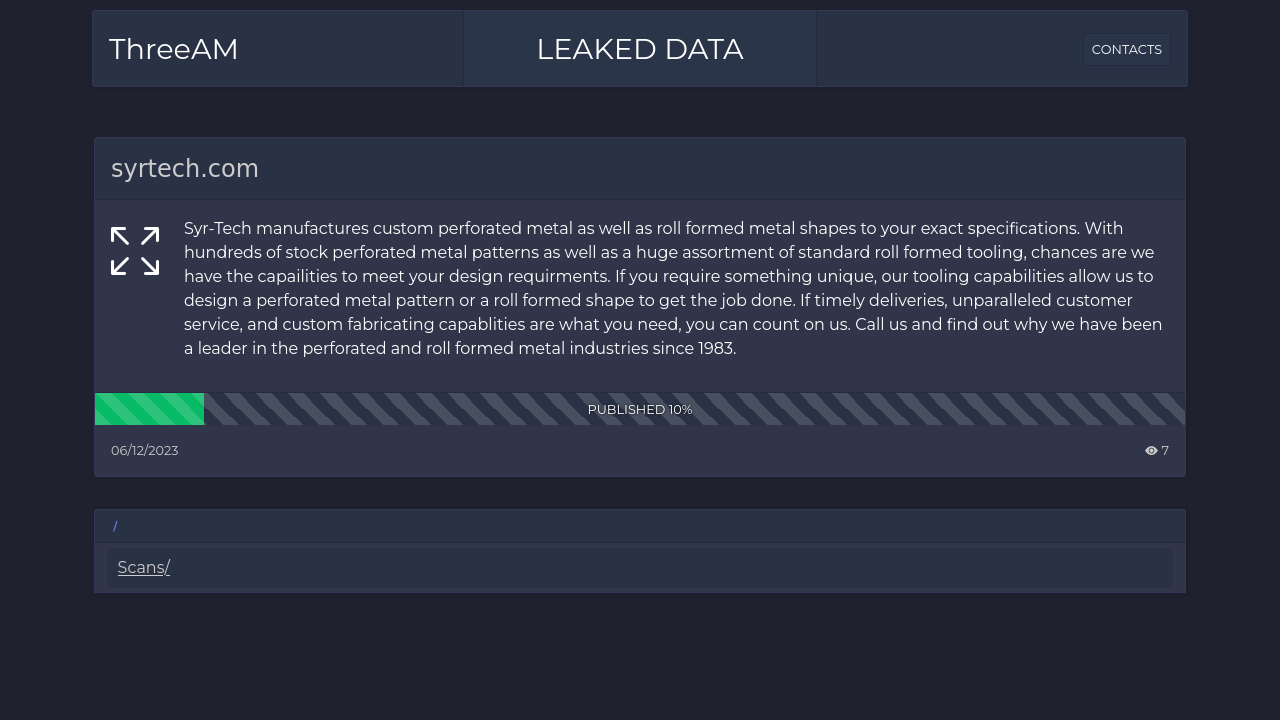This screenshot has width=1280, height=720.
Task: Select the root slash breadcrumb
Action: tap(115, 526)
